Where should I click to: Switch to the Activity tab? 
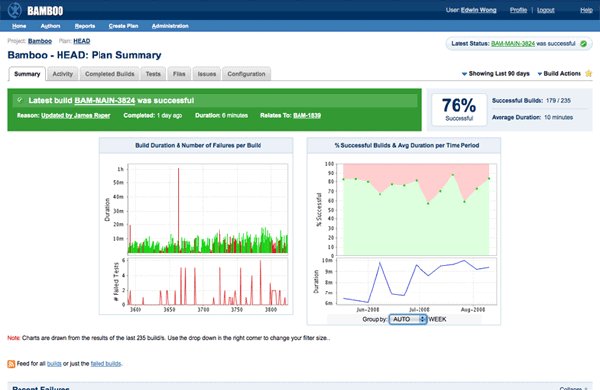pos(63,74)
